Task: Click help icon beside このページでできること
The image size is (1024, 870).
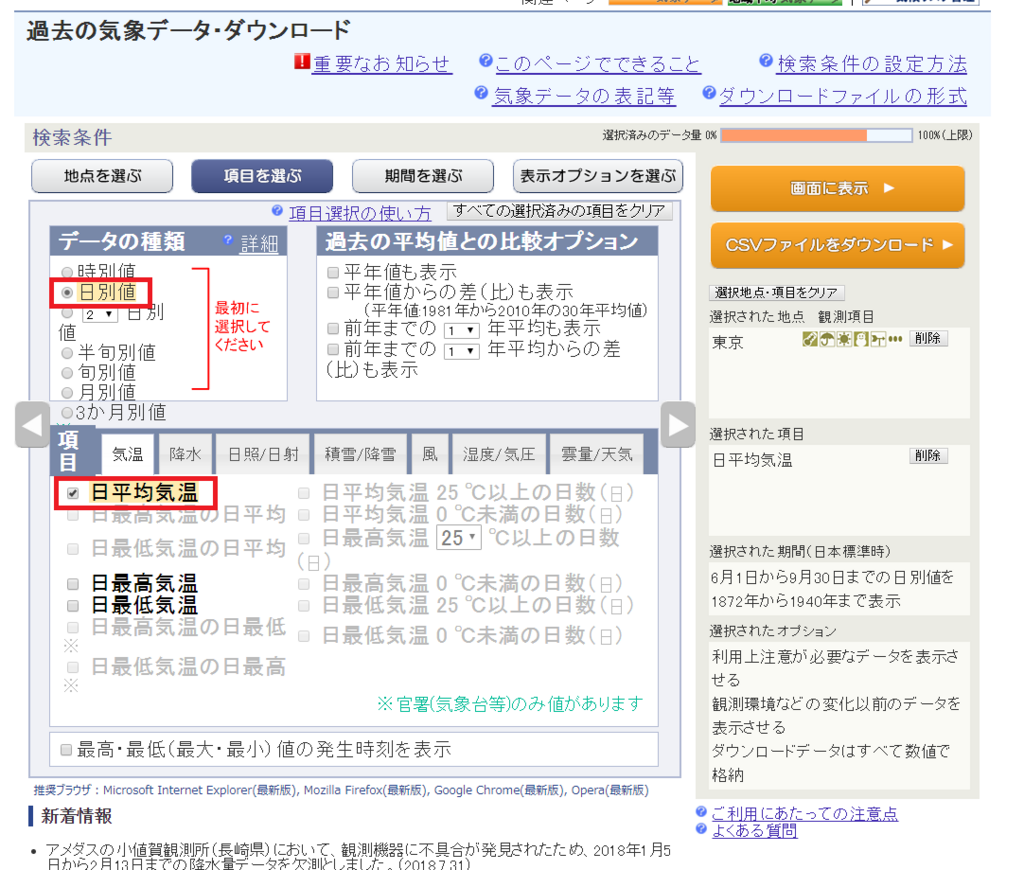Action: pyautogui.click(x=485, y=61)
